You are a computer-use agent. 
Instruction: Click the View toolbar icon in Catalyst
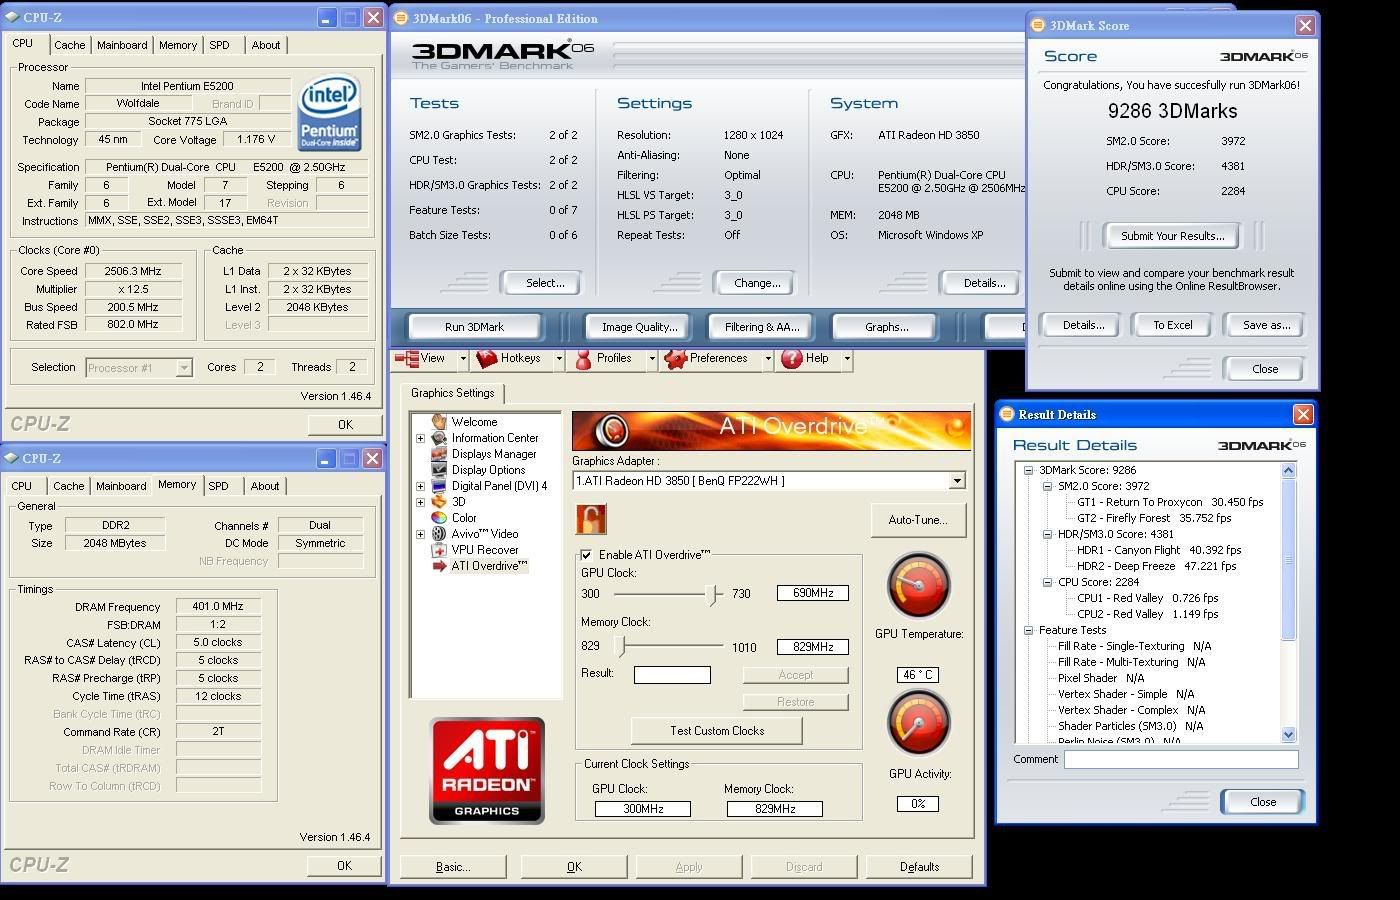407,358
